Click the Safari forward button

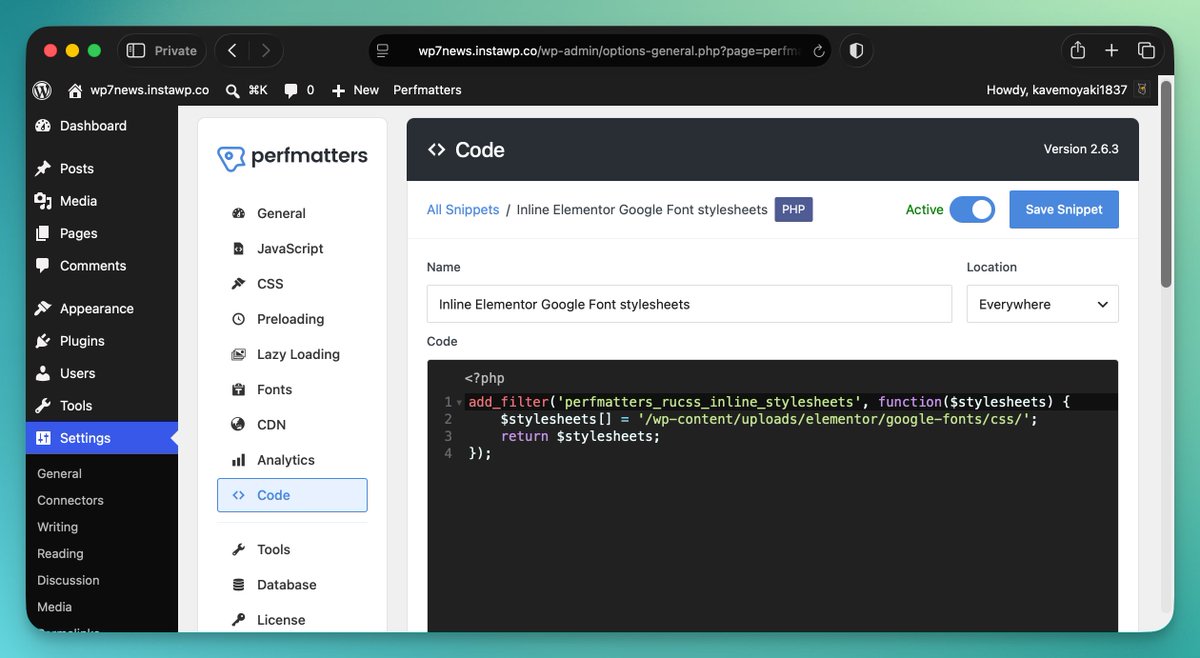click(265, 50)
